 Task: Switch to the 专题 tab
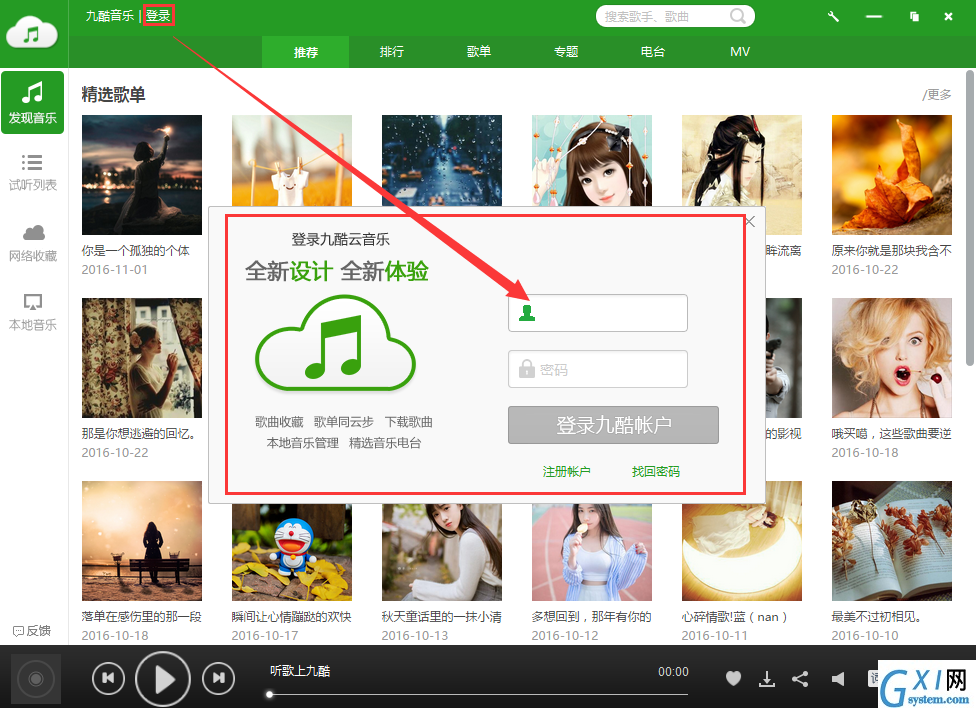[566, 52]
